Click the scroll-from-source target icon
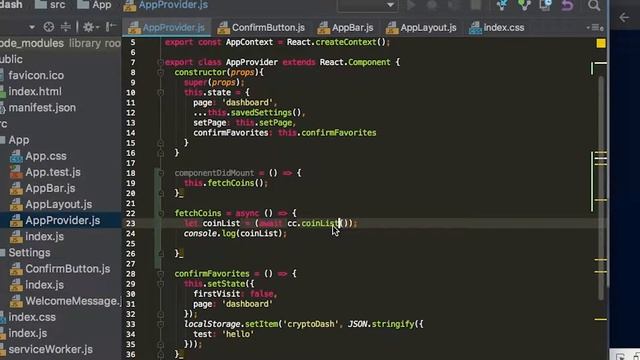This screenshot has width=640, height=360. click(49, 27)
